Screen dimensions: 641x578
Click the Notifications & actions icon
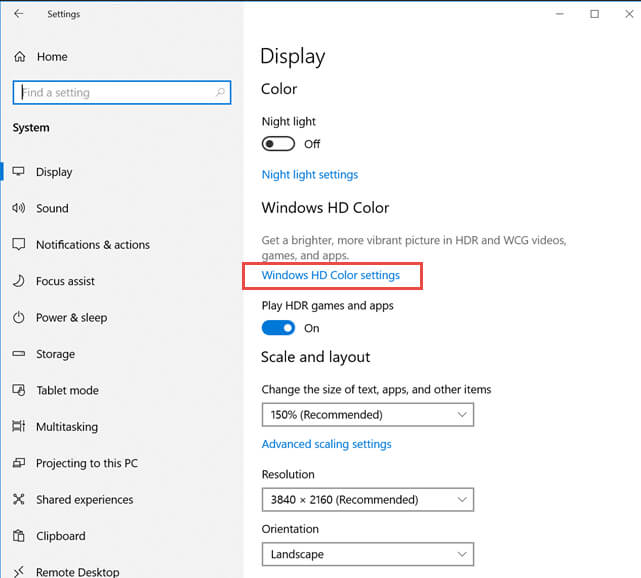click(19, 244)
